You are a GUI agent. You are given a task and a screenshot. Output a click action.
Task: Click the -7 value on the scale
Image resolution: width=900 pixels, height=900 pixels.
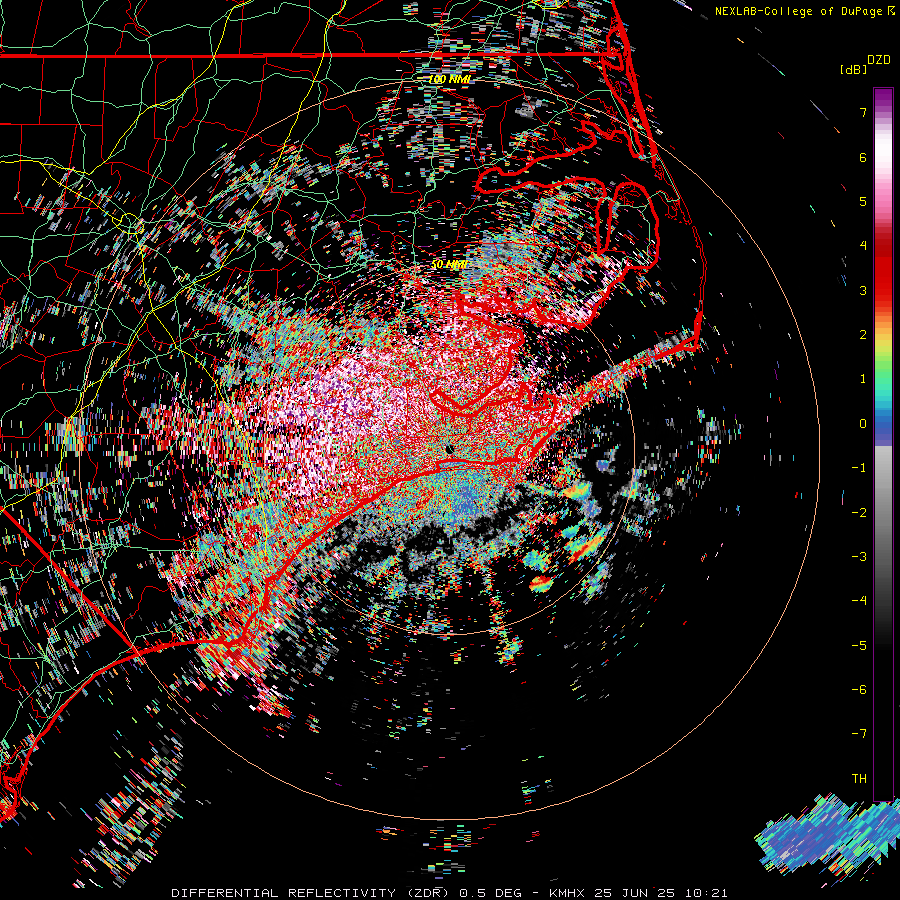coord(859,734)
